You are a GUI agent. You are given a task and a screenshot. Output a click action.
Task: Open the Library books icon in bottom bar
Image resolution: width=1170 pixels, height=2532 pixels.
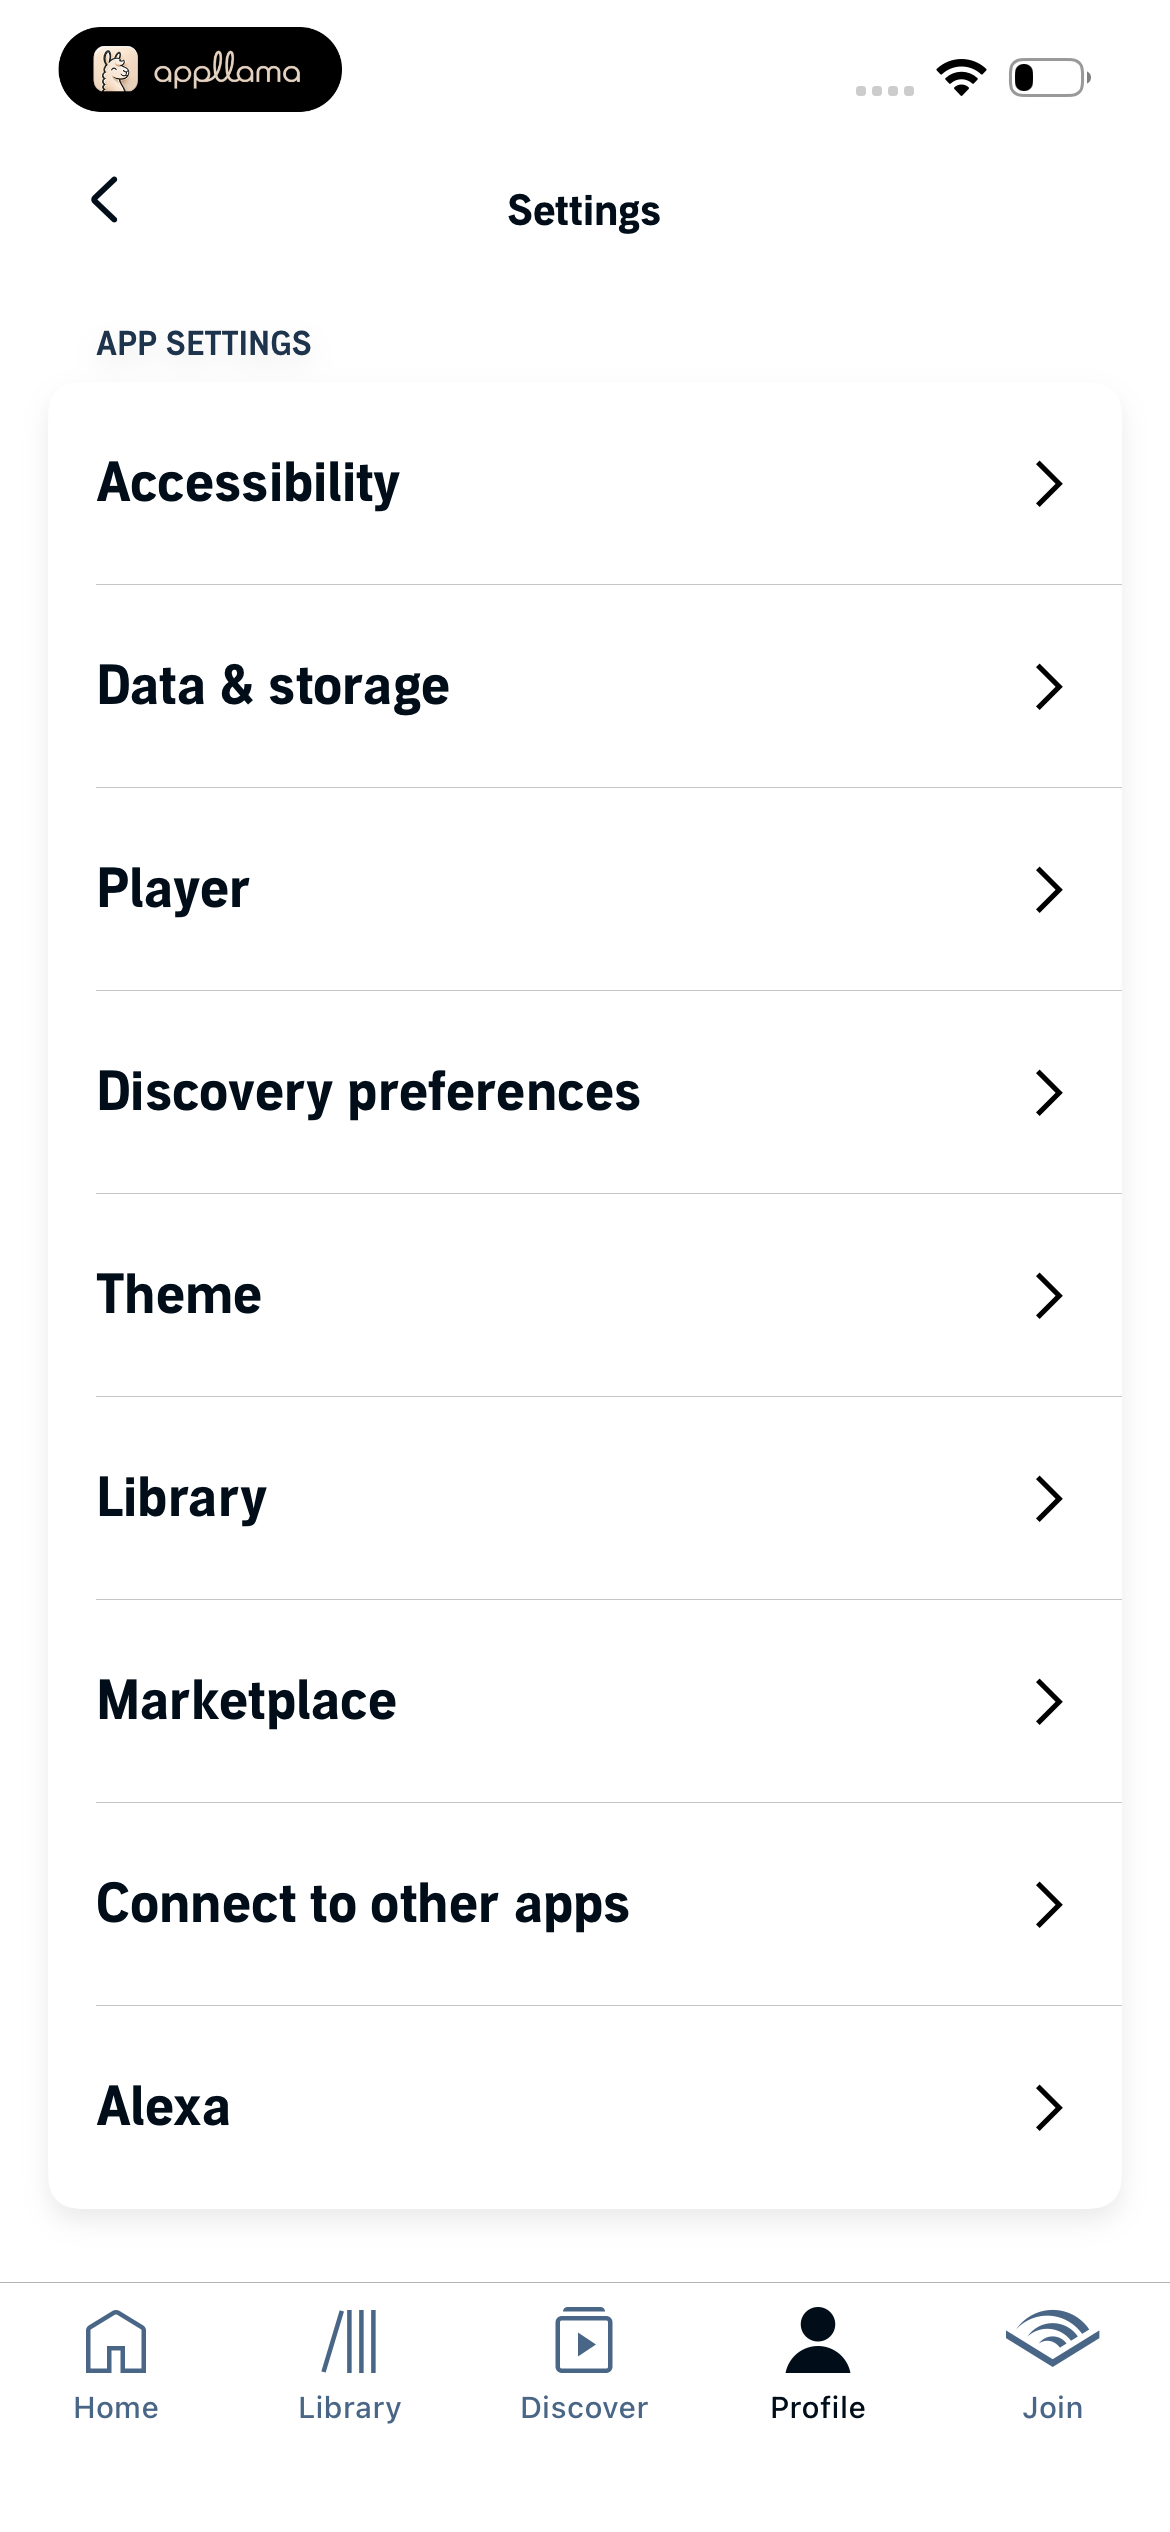(x=350, y=2341)
